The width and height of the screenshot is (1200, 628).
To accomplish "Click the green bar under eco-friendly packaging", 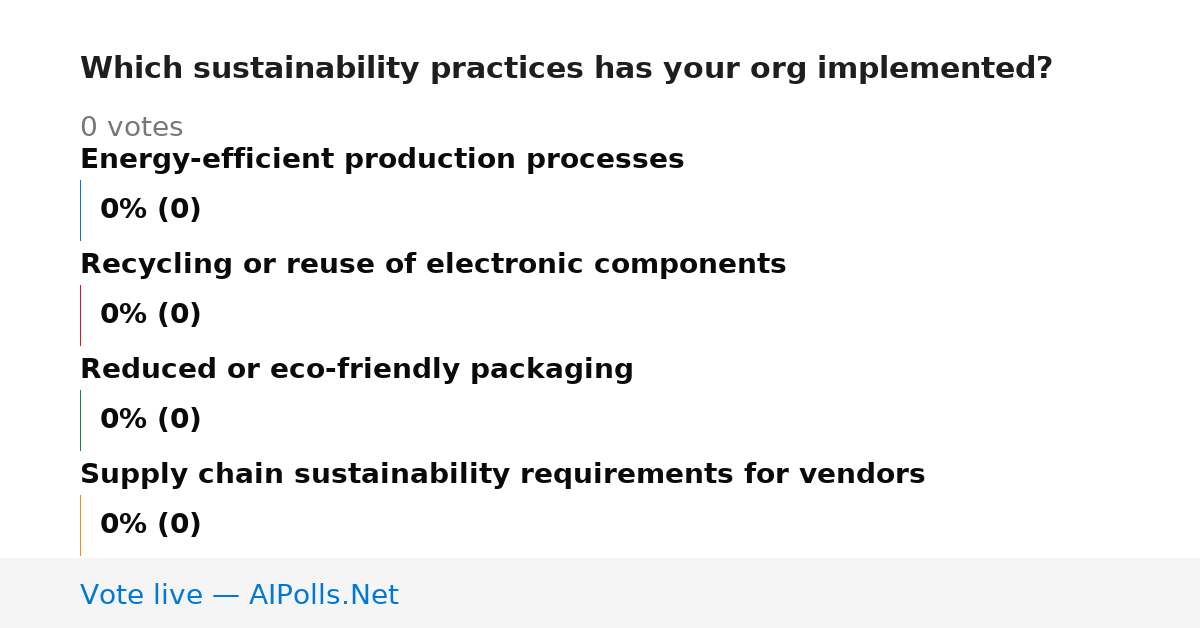I will pos(80,420).
